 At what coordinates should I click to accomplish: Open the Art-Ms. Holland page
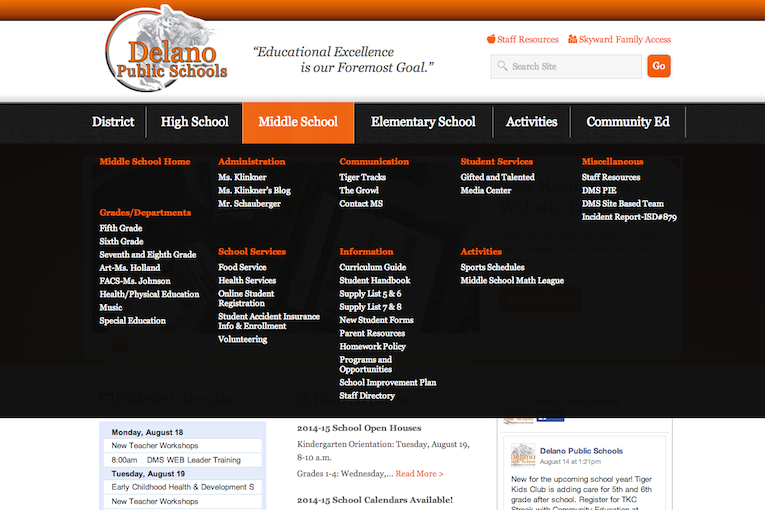[130, 267]
